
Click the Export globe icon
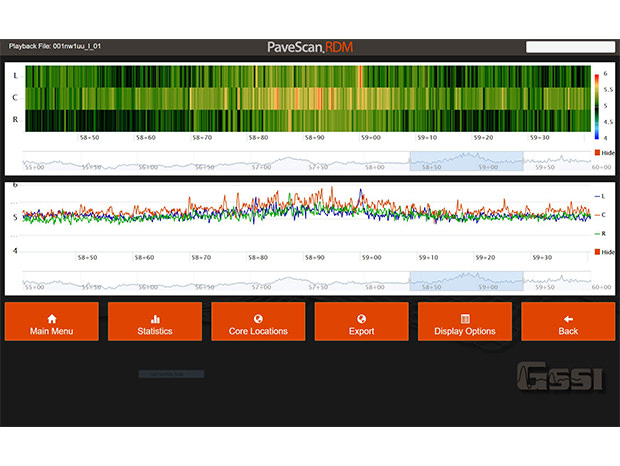point(361,319)
